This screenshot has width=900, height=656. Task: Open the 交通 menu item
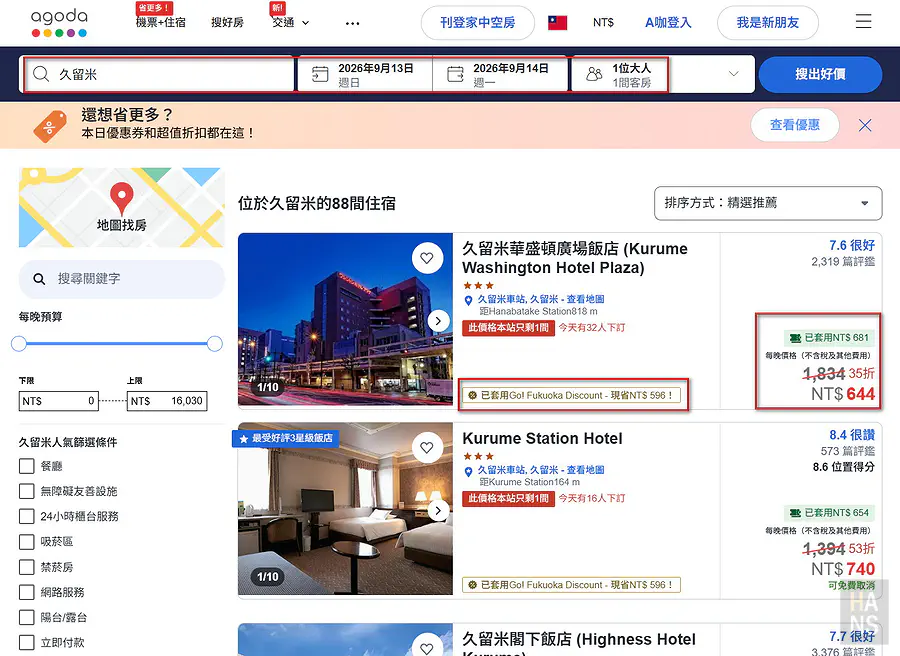tap(283, 22)
